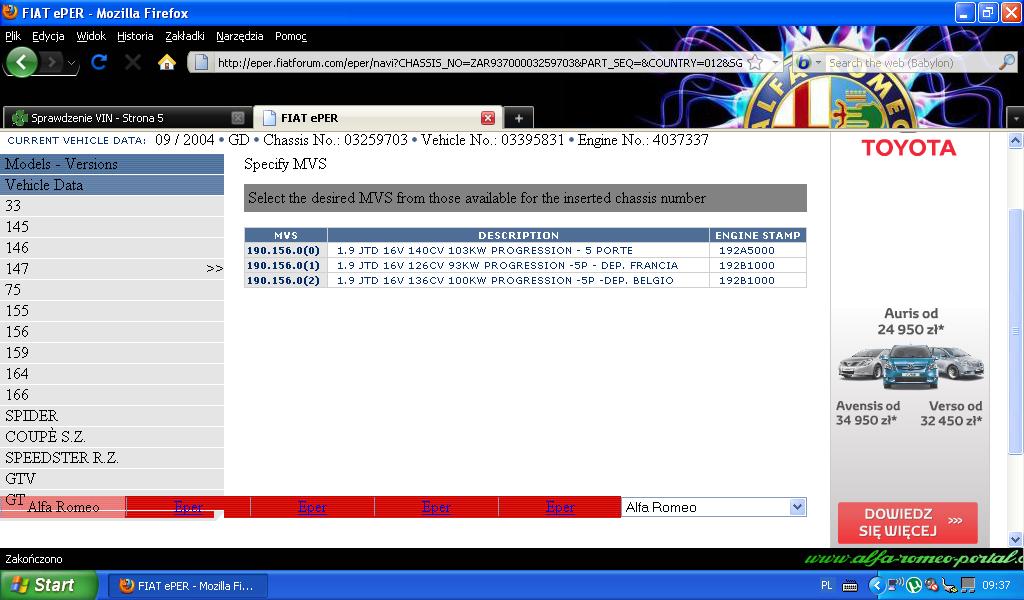Bookmark this page with the star icon
Viewport: 1024px width, 600px height.
(755, 63)
